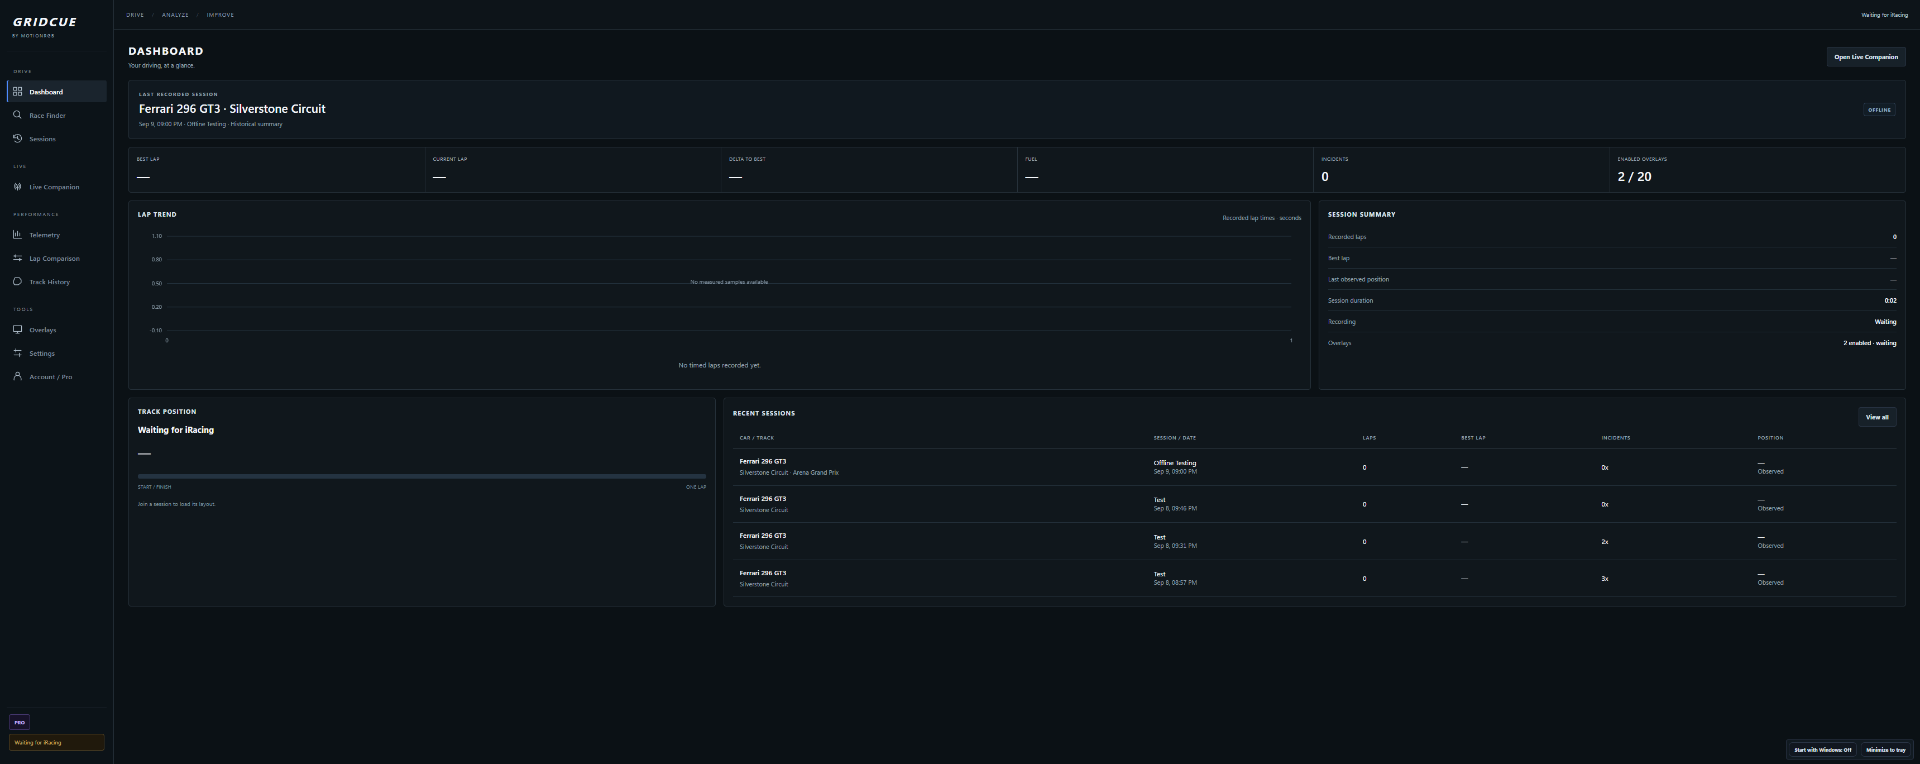
Task: Click the Sessions history clock icon
Action: [x=17, y=138]
